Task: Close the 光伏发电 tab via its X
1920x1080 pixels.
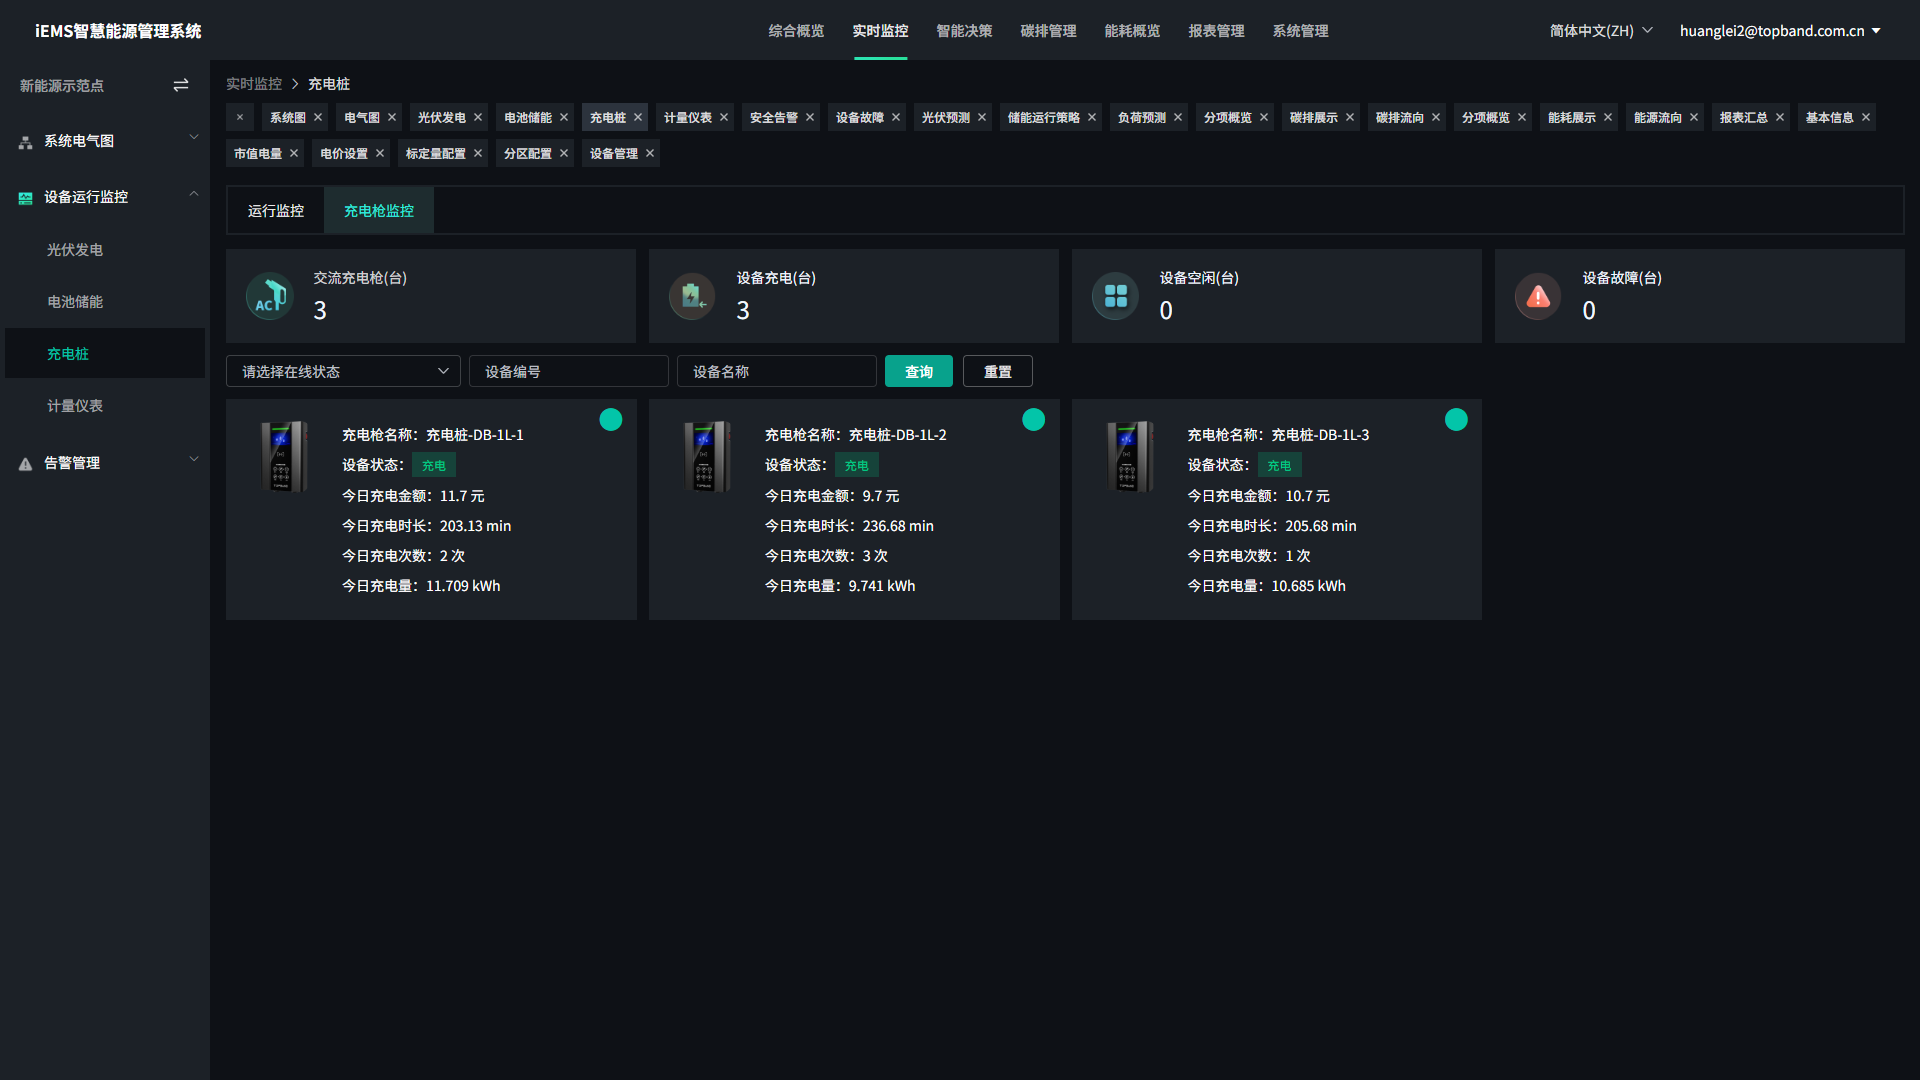Action: [478, 118]
